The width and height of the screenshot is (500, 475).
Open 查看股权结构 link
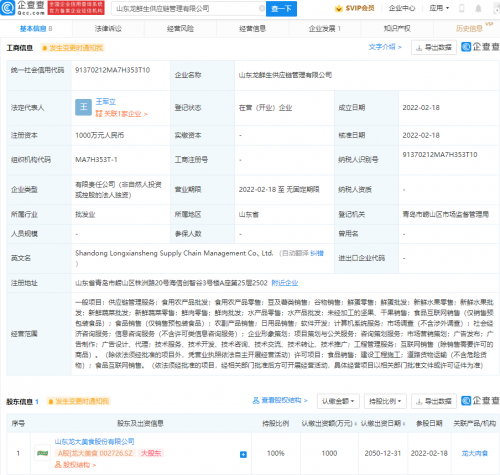(x=280, y=400)
